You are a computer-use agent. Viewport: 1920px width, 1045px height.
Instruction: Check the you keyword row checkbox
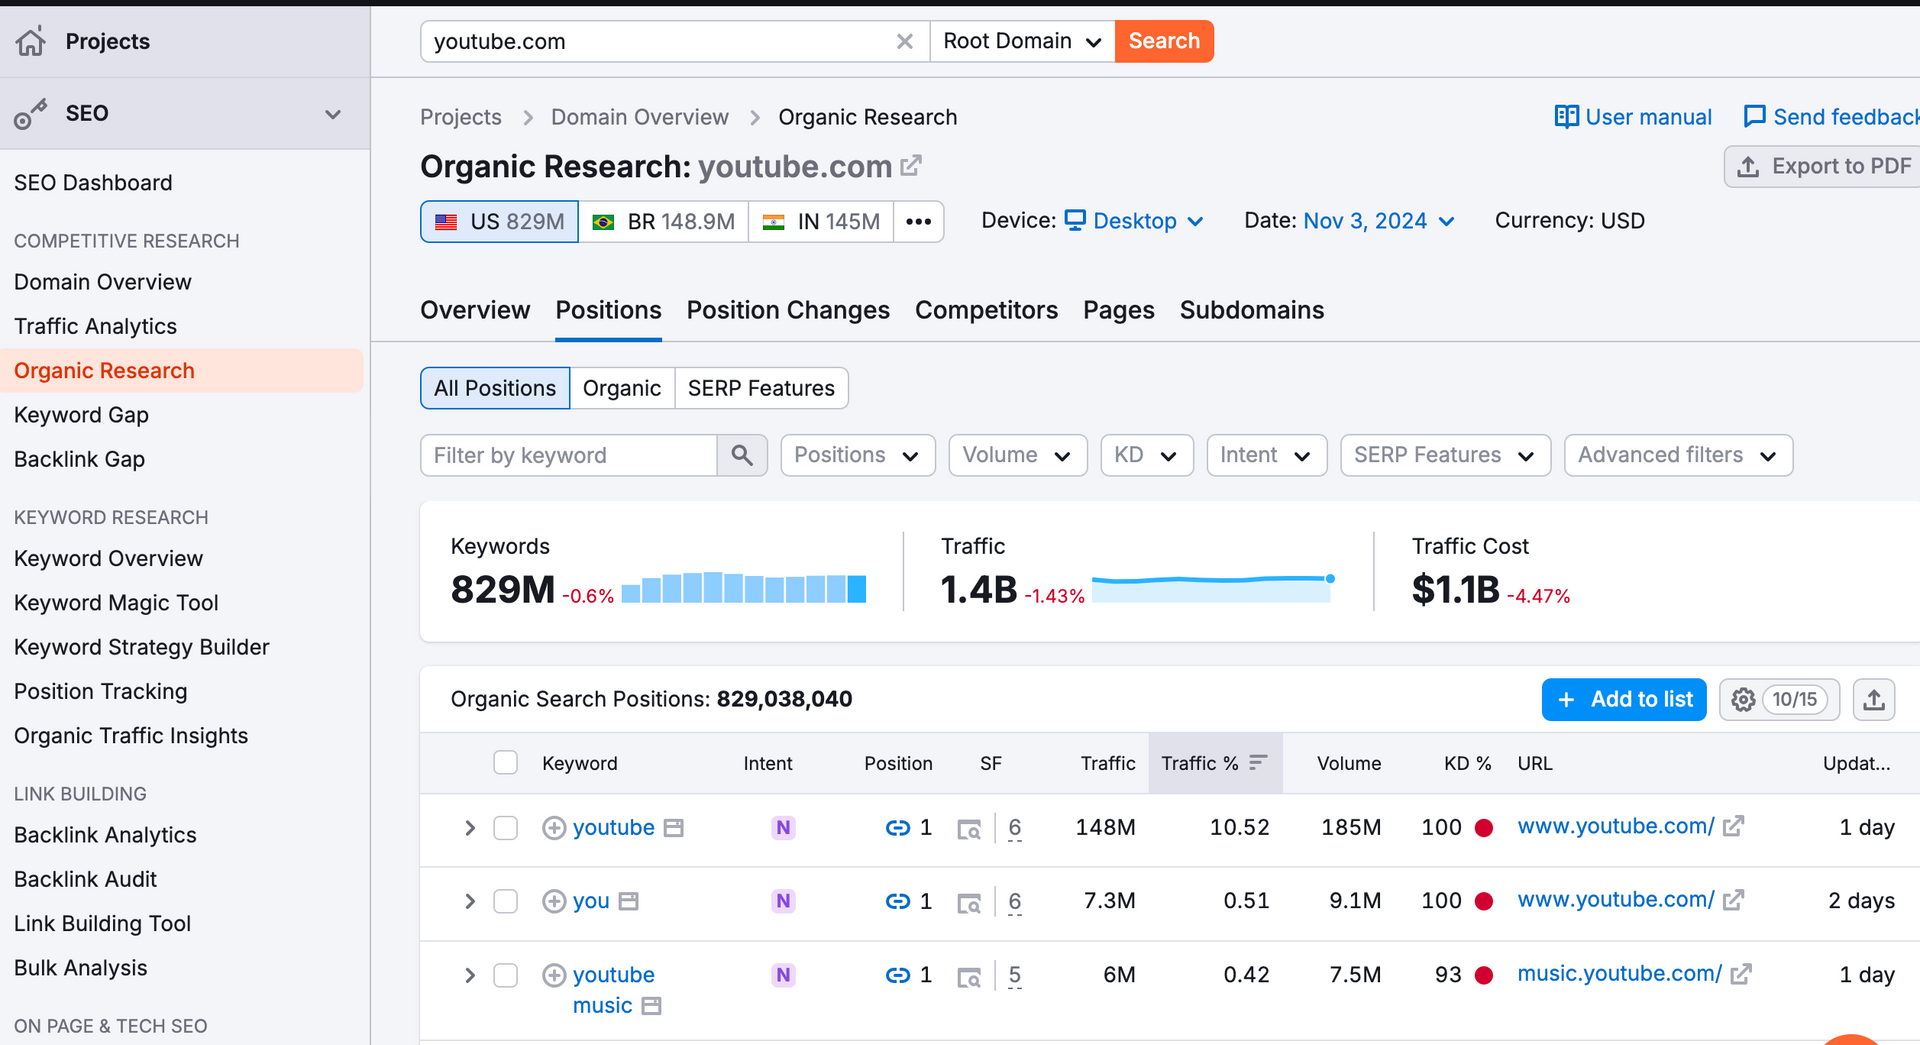point(506,901)
